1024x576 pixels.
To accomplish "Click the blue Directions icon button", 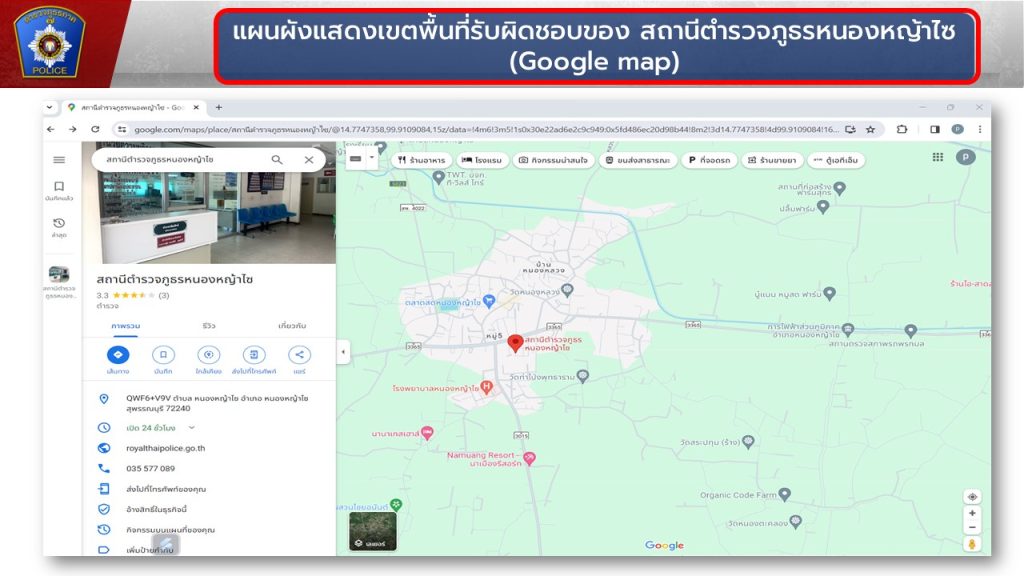I will (x=117, y=355).
